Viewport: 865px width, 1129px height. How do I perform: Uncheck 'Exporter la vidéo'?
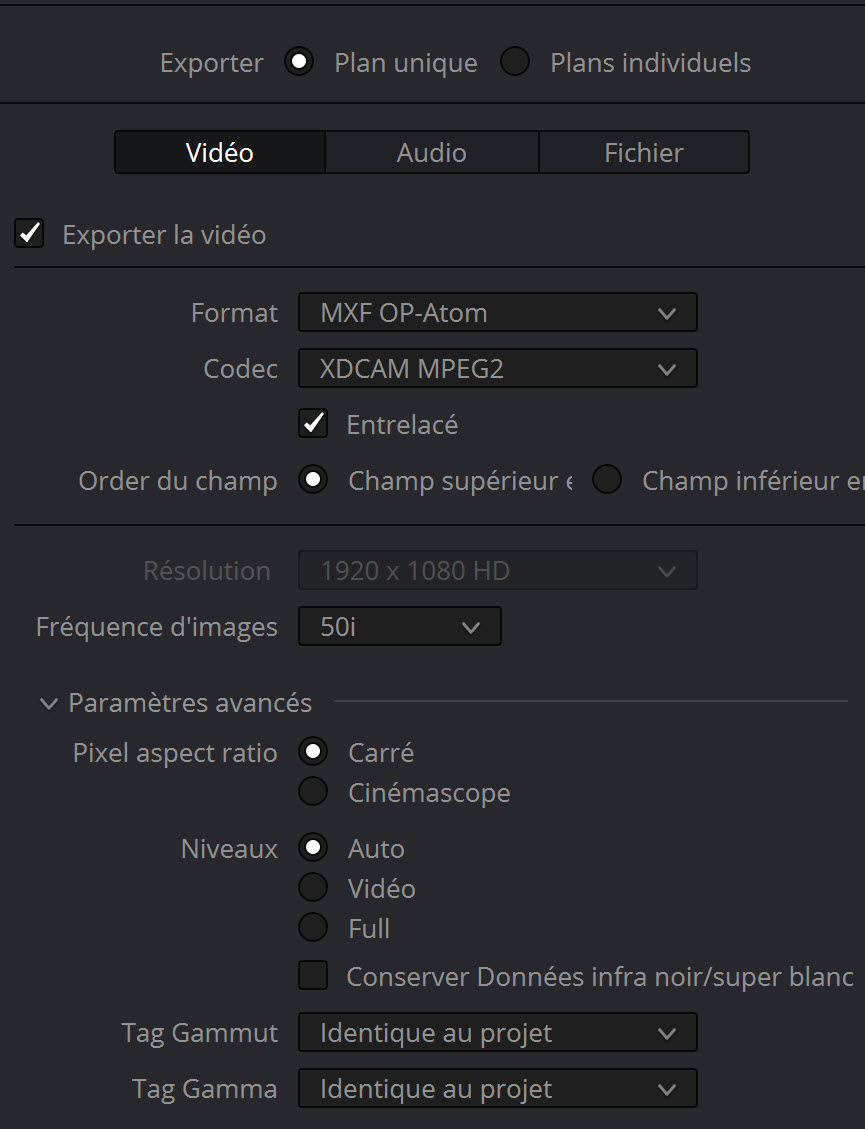pos(29,233)
